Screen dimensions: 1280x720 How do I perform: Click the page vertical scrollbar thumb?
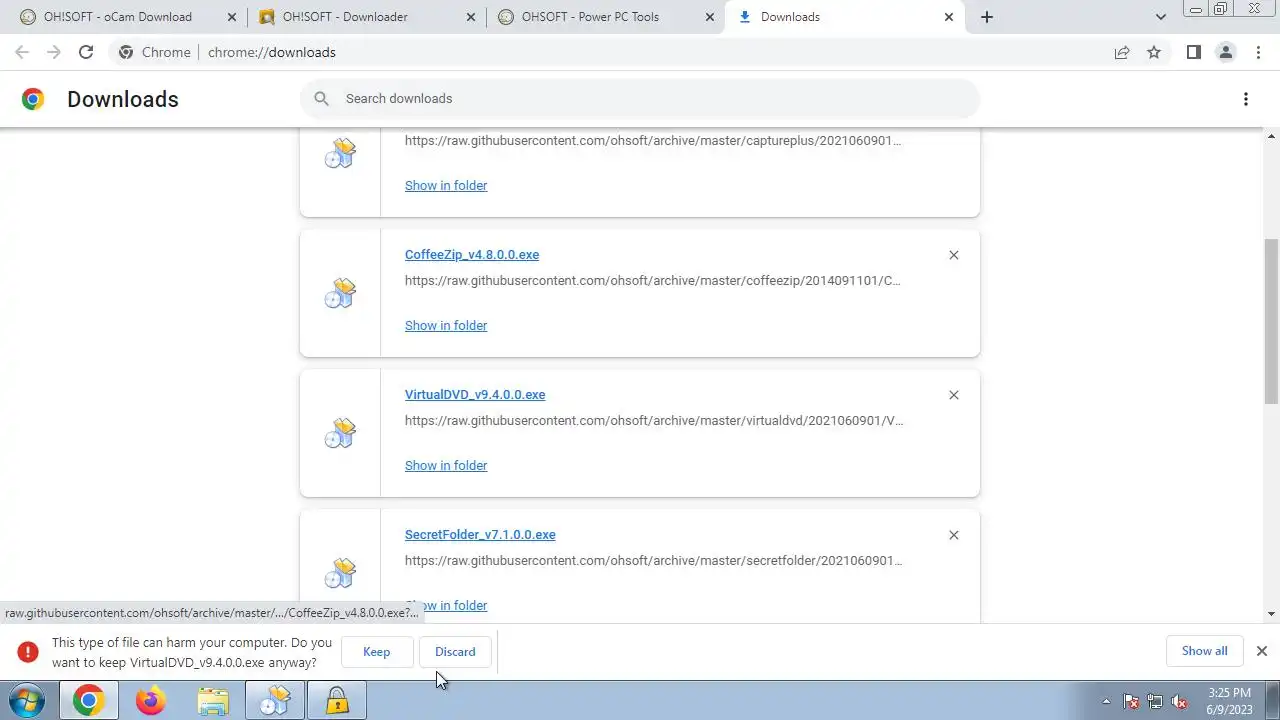click(x=1272, y=320)
